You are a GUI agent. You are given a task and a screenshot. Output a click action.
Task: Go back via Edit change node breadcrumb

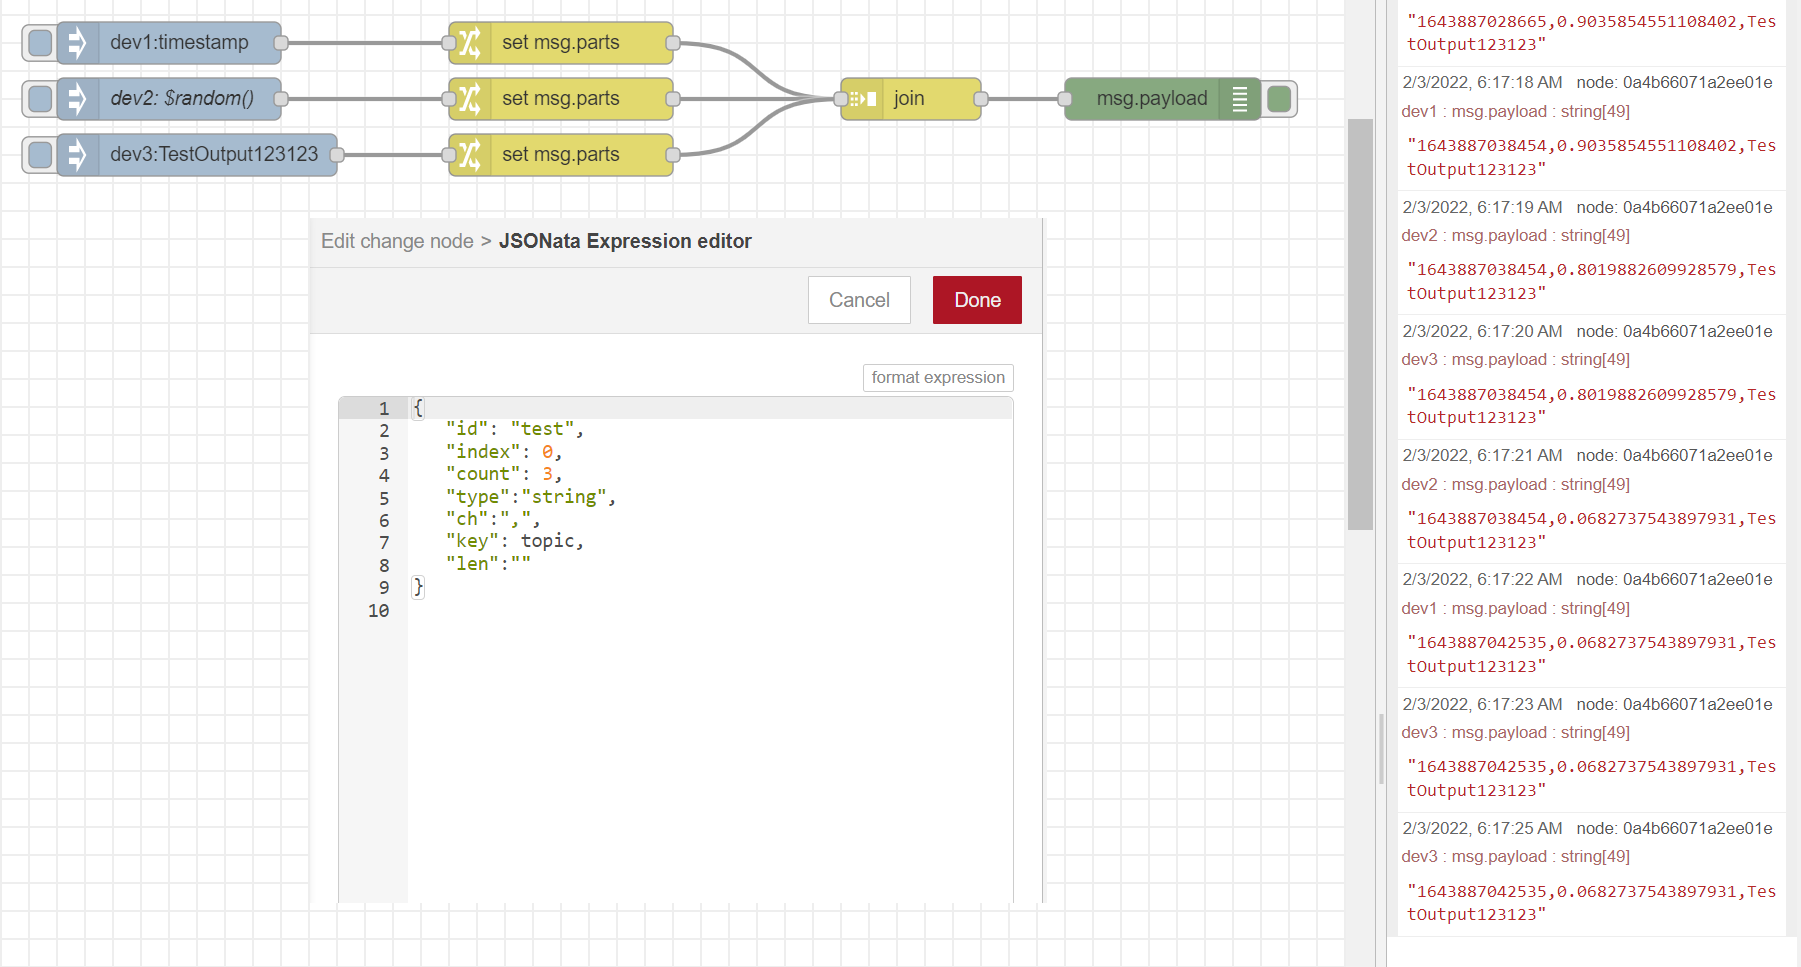click(x=397, y=241)
